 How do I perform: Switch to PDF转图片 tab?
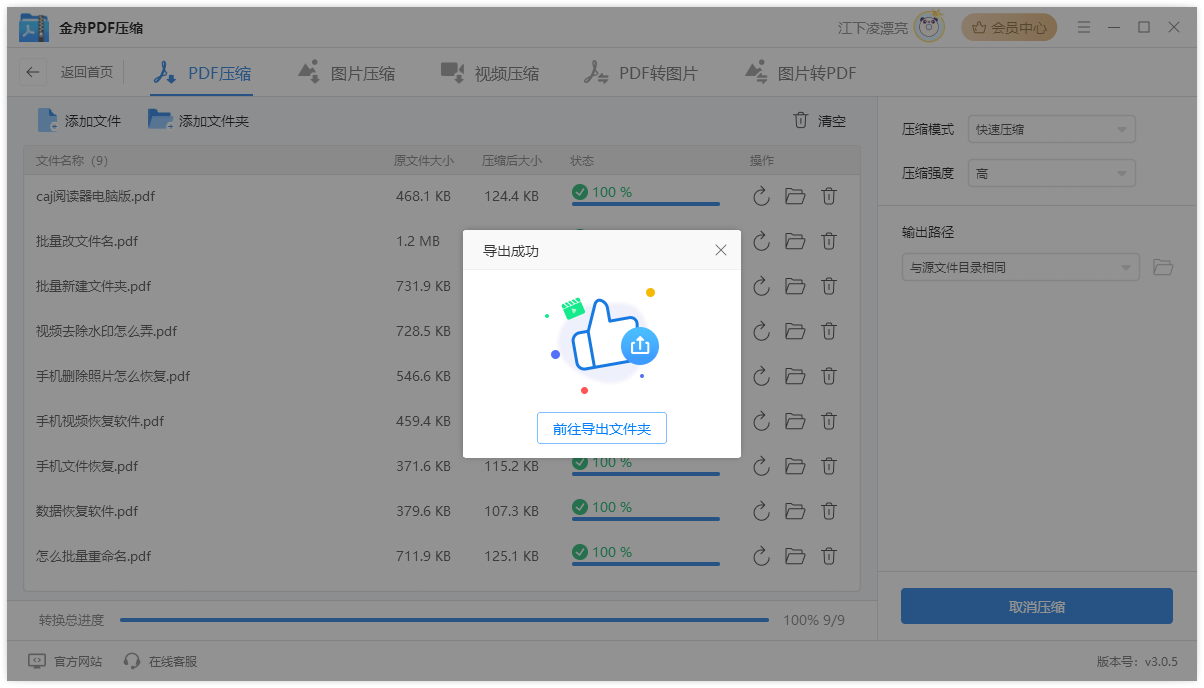point(641,73)
